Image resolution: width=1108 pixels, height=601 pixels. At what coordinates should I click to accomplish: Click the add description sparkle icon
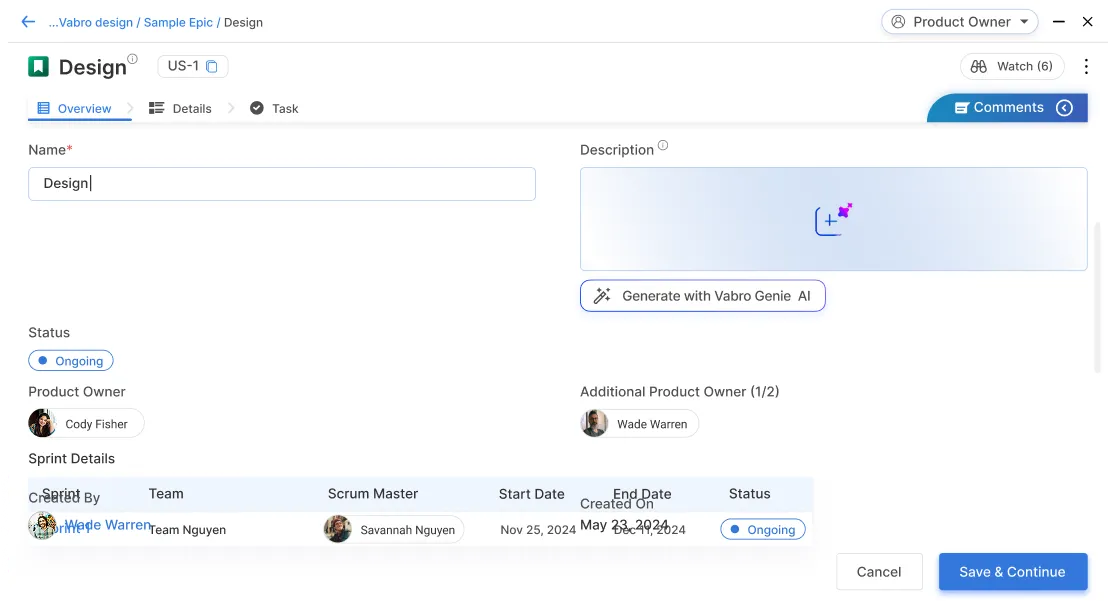(x=833, y=219)
